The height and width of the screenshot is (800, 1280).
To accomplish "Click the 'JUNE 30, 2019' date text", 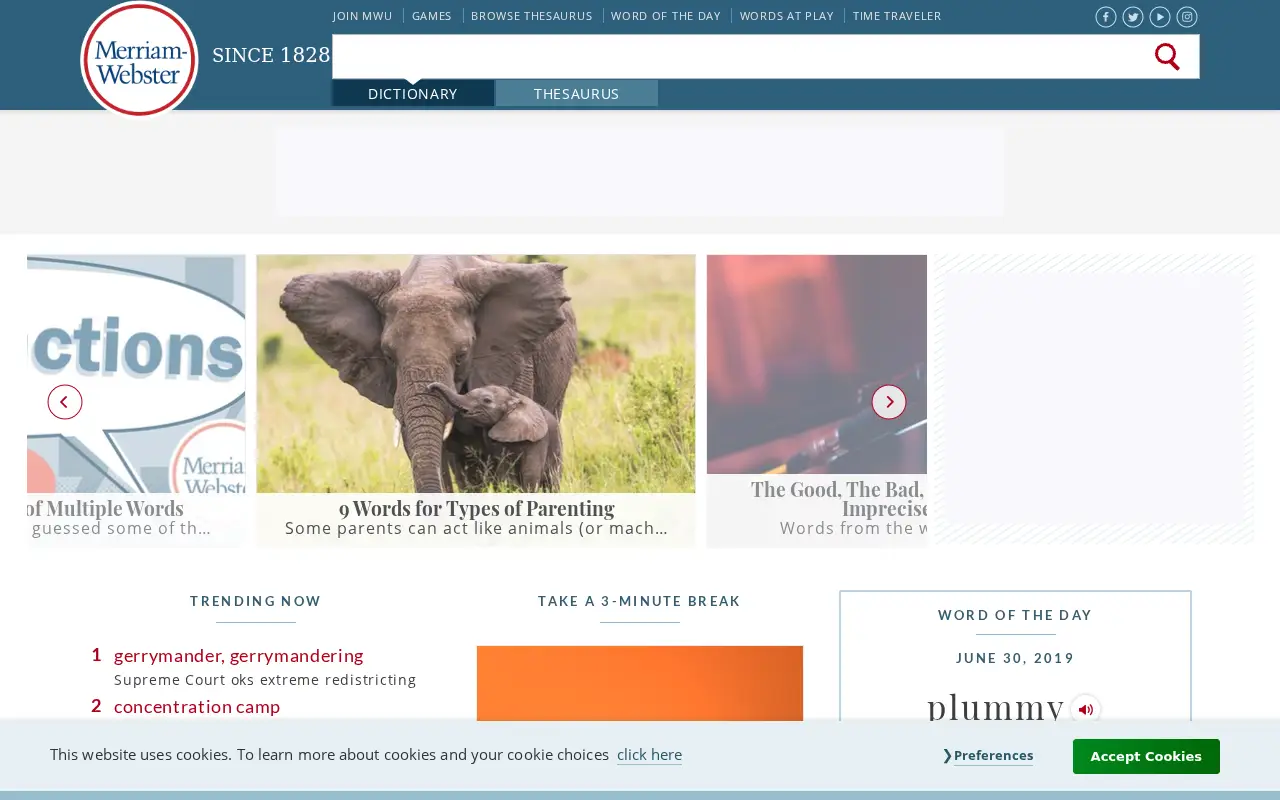I will tap(1015, 658).
